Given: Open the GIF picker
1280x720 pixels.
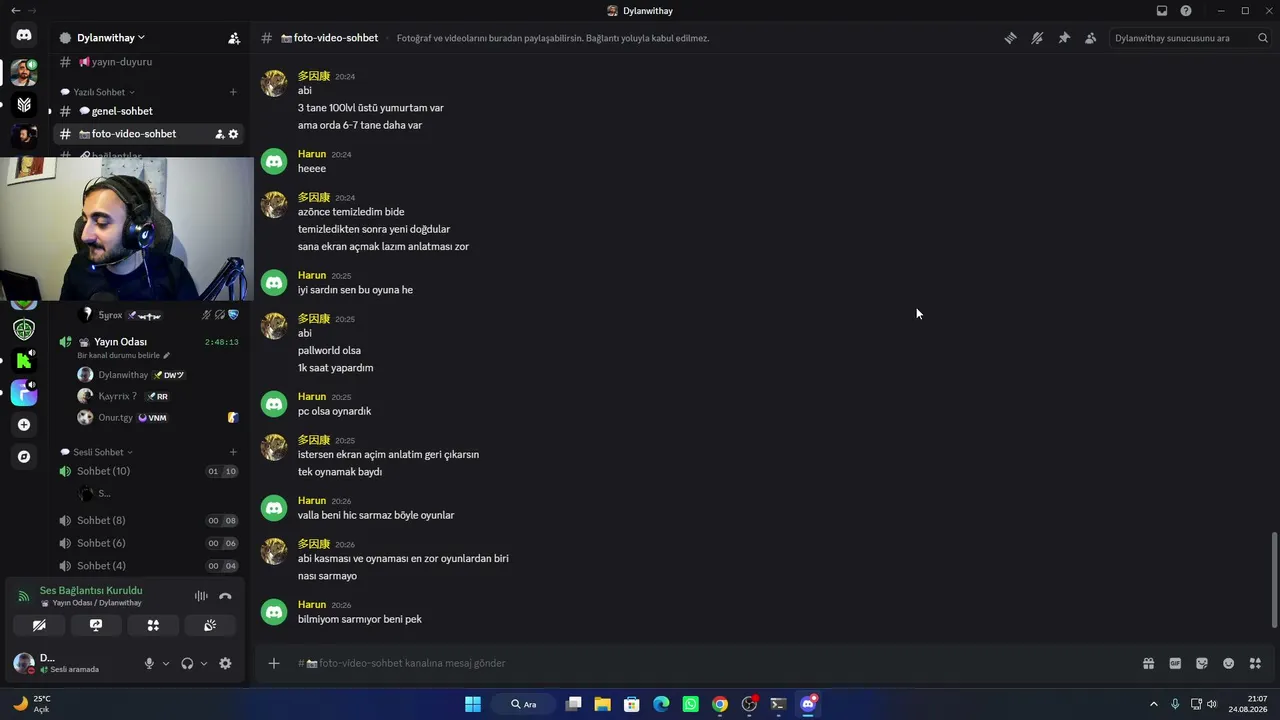Looking at the screenshot, I should click(1175, 663).
